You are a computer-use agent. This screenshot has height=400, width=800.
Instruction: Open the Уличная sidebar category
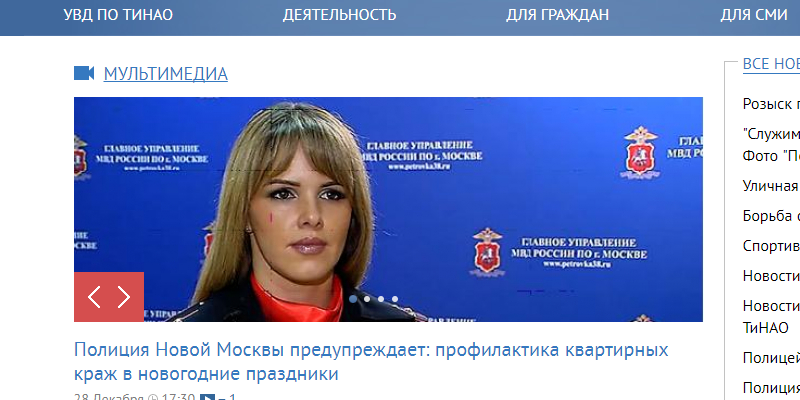(771, 186)
